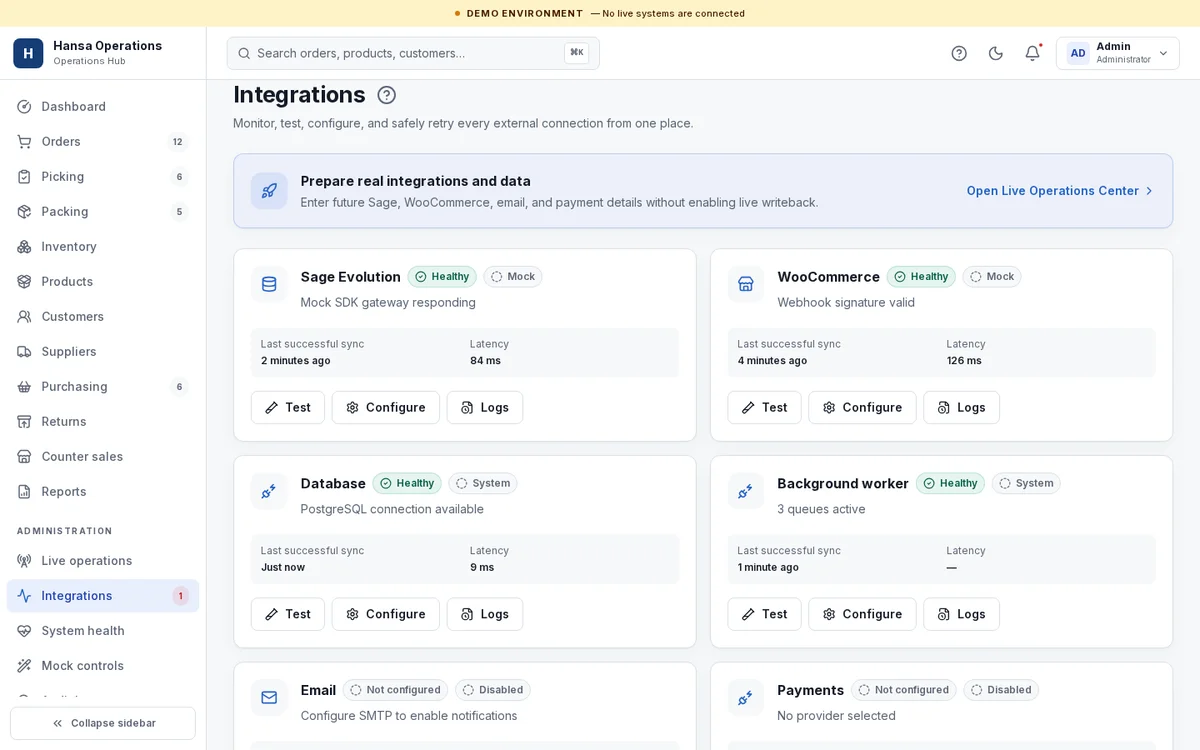This screenshot has width=1200, height=750.
Task: Click Sage Evolution Mock badge
Action: (x=513, y=277)
